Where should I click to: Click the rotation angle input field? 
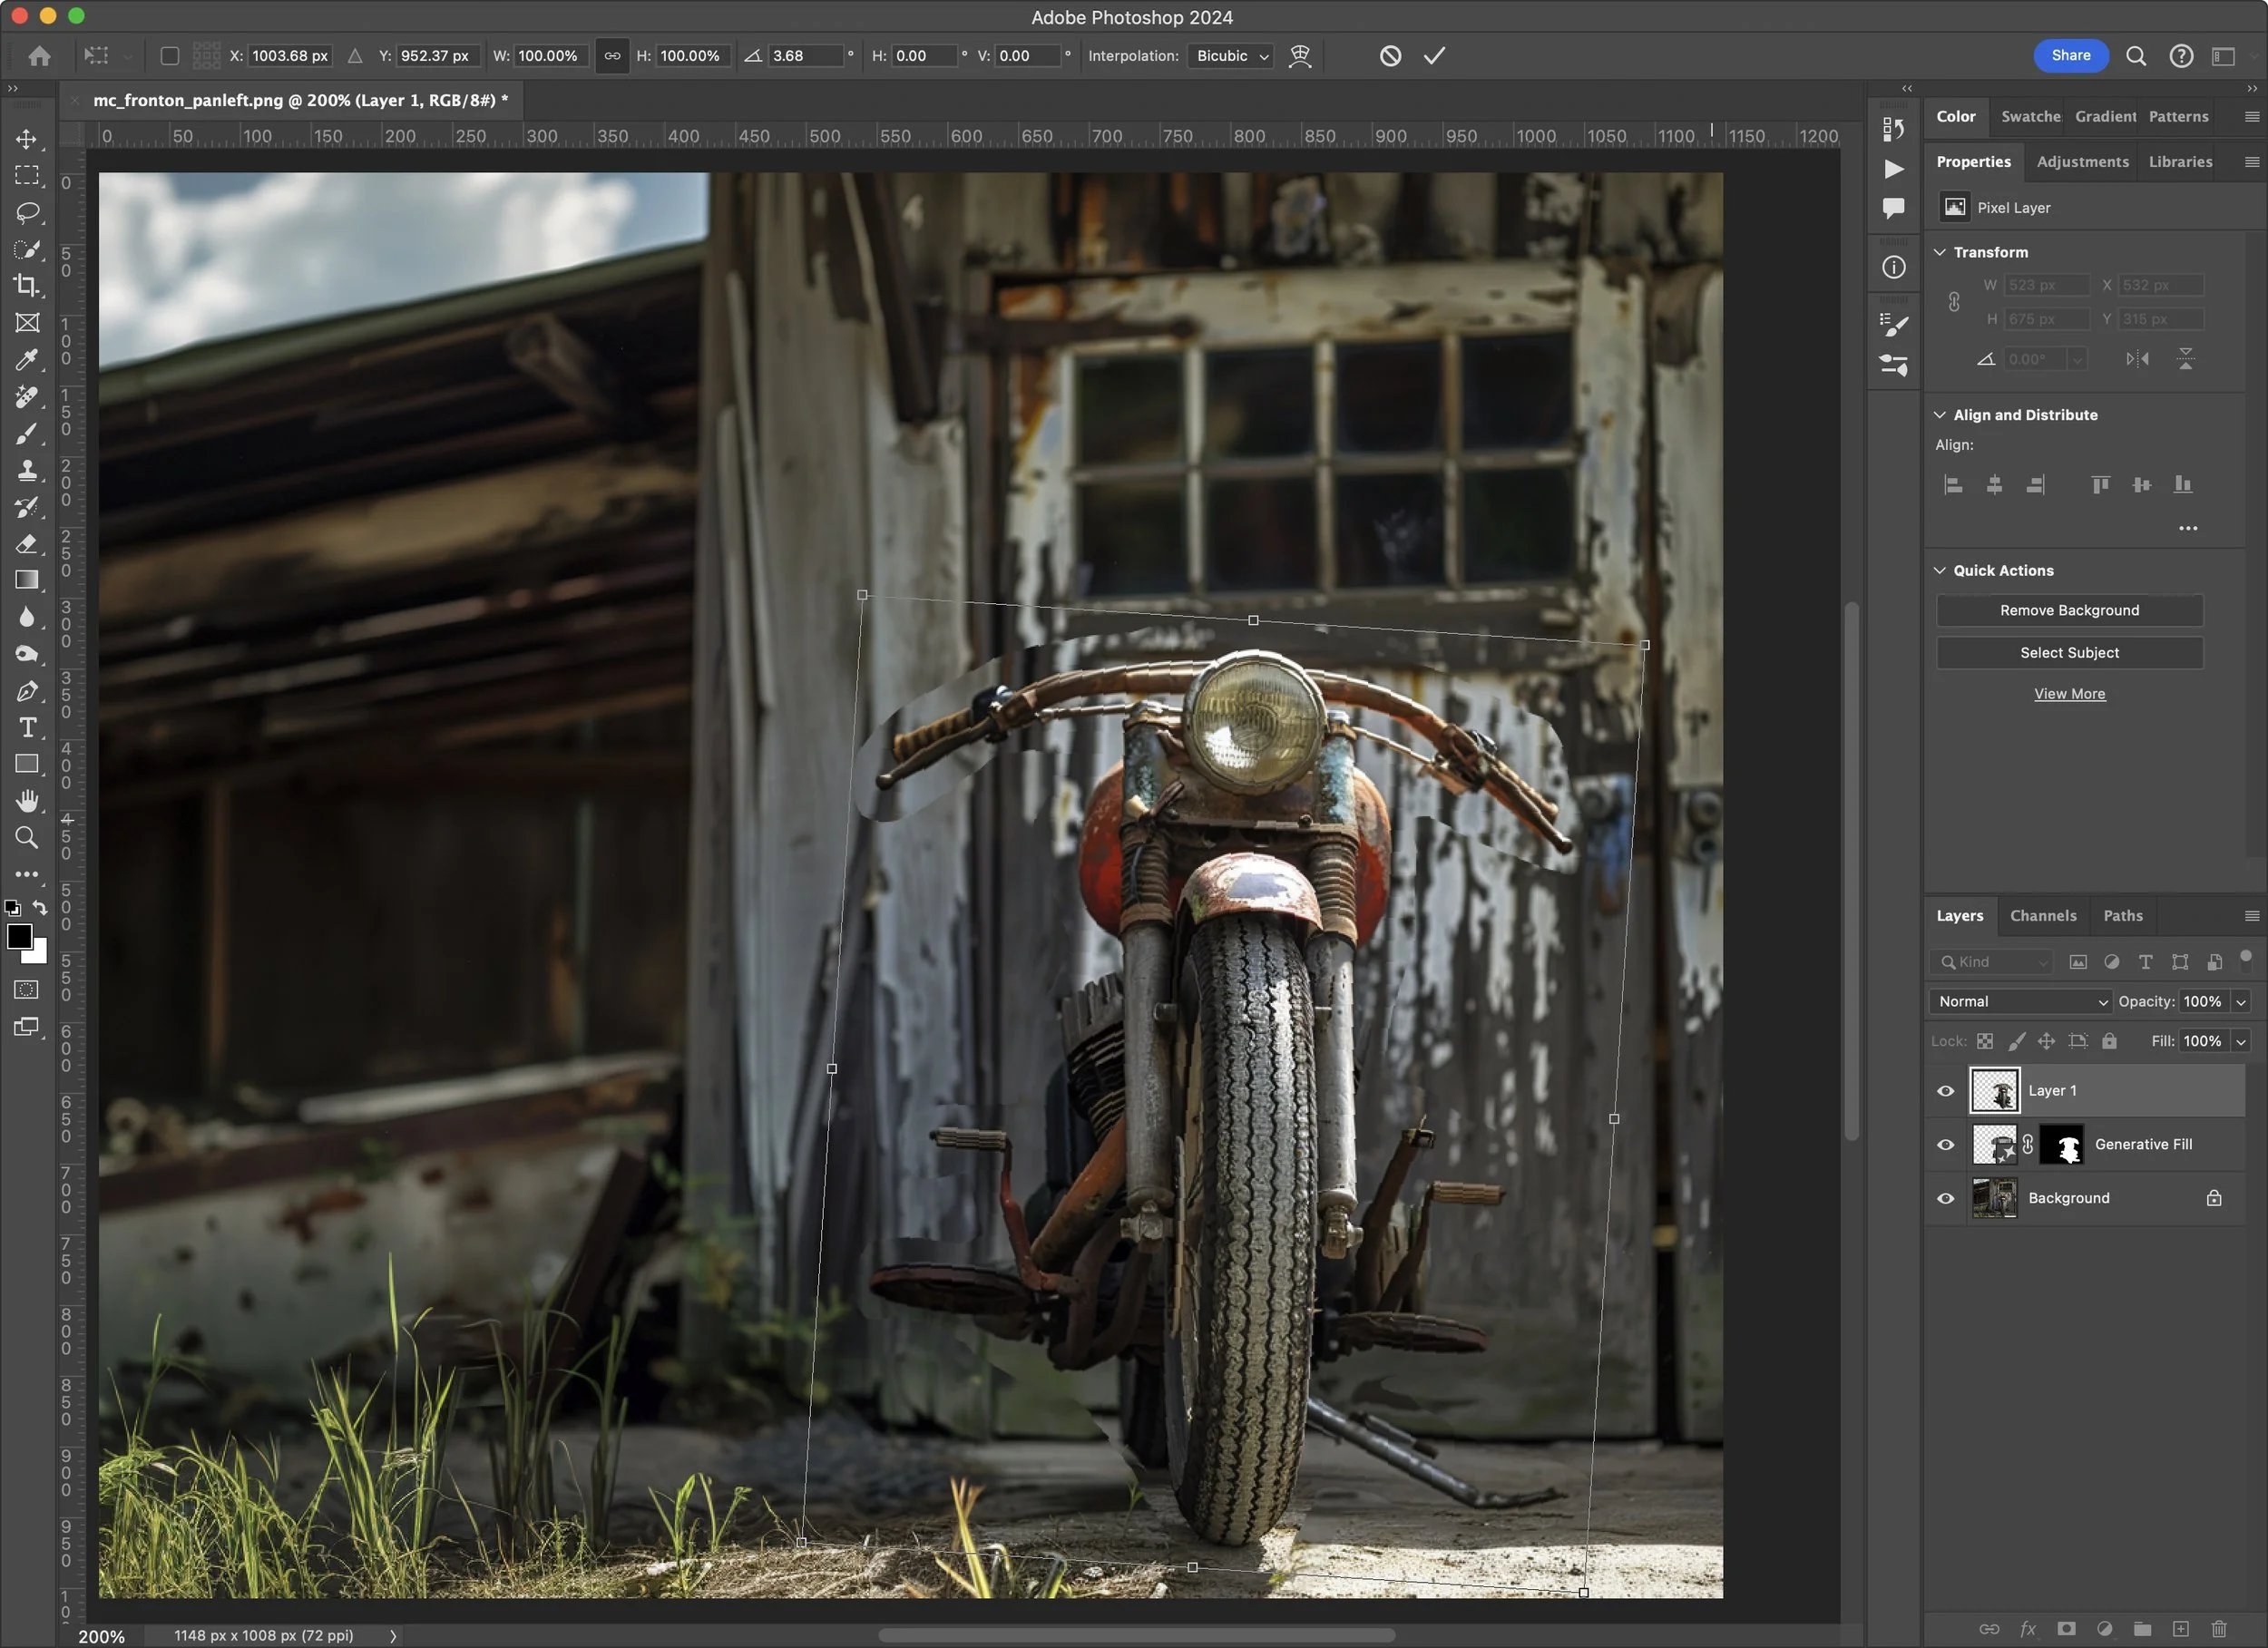[806, 56]
